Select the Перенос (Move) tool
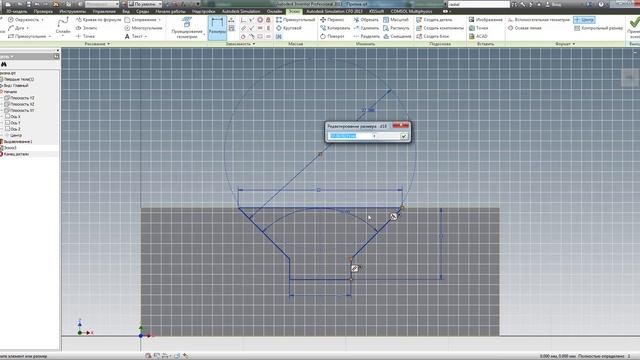The width and height of the screenshot is (640, 360). click(x=332, y=20)
